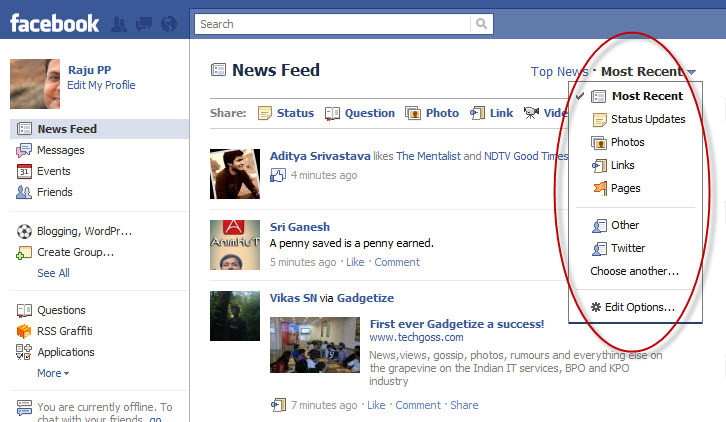Open Vikas SN's profile

coord(293,298)
